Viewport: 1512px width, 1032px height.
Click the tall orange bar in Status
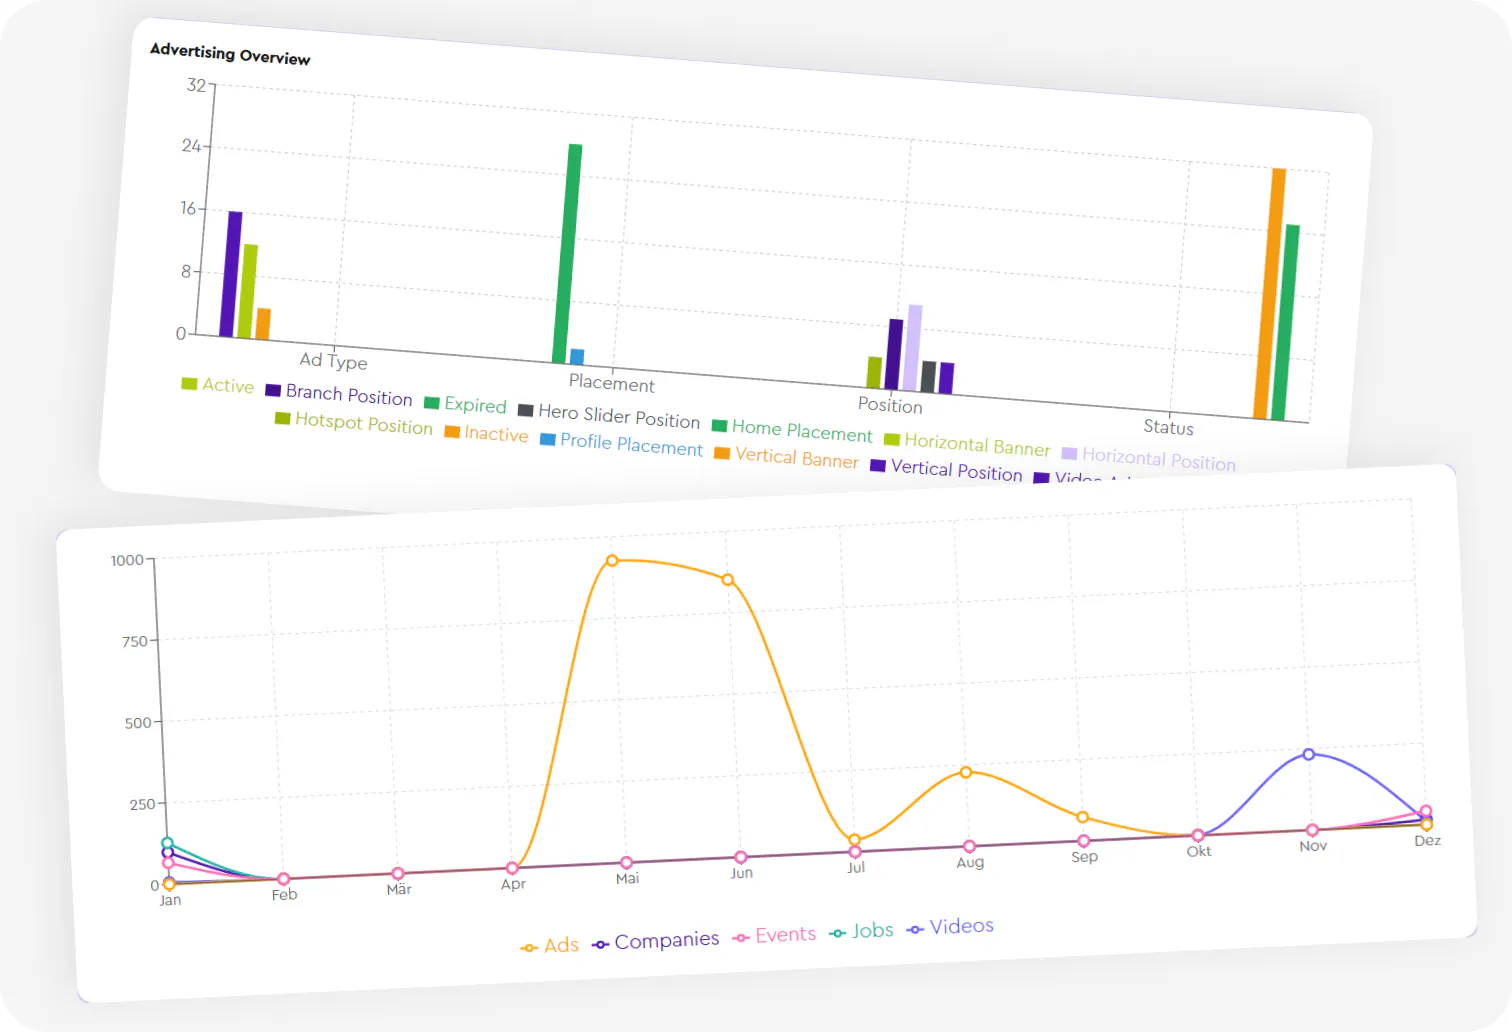click(x=1270, y=293)
